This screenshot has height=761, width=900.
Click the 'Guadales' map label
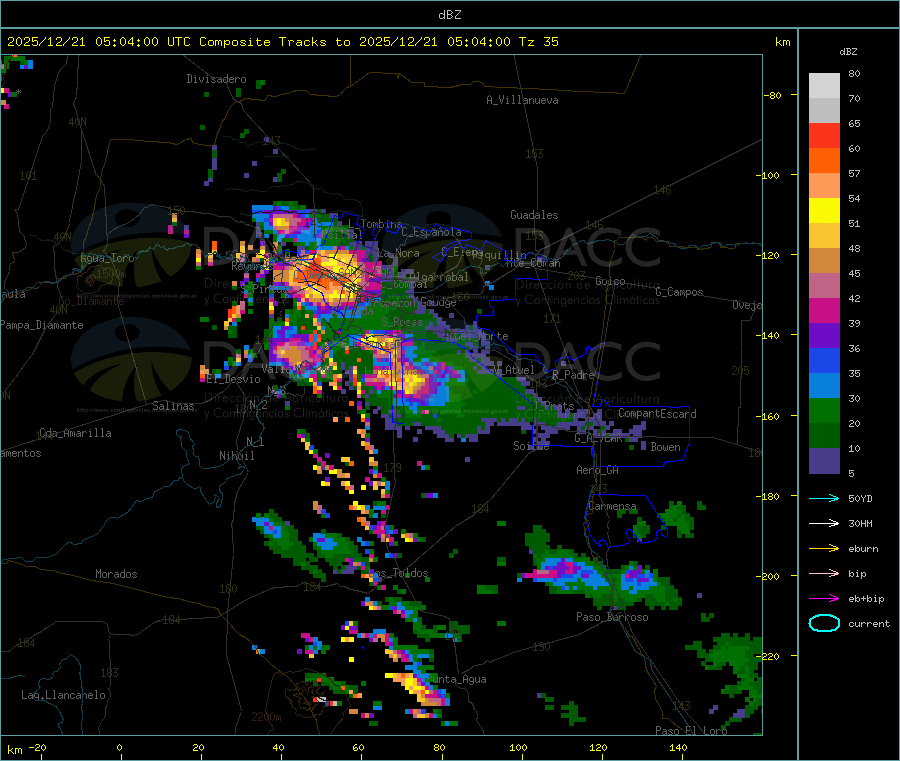[x=534, y=215]
